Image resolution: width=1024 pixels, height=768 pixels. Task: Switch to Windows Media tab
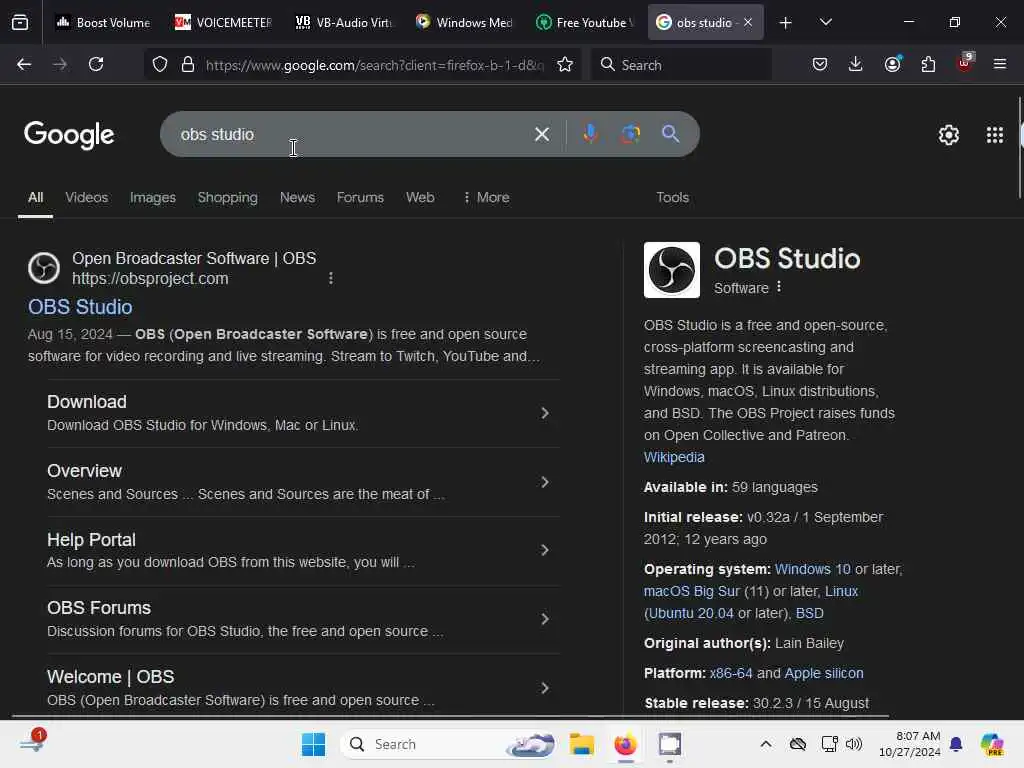[x=464, y=22]
